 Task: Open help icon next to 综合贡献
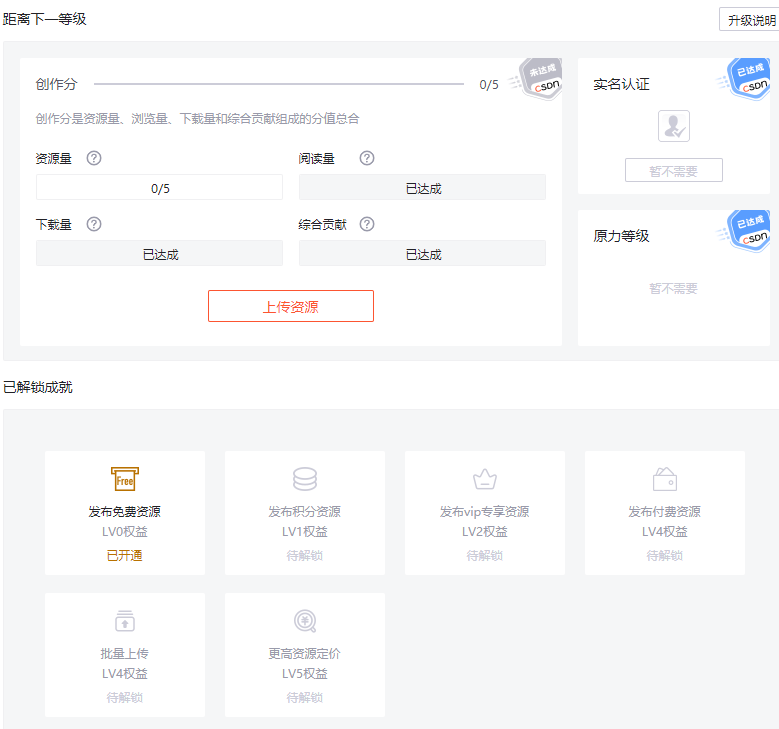(x=367, y=224)
